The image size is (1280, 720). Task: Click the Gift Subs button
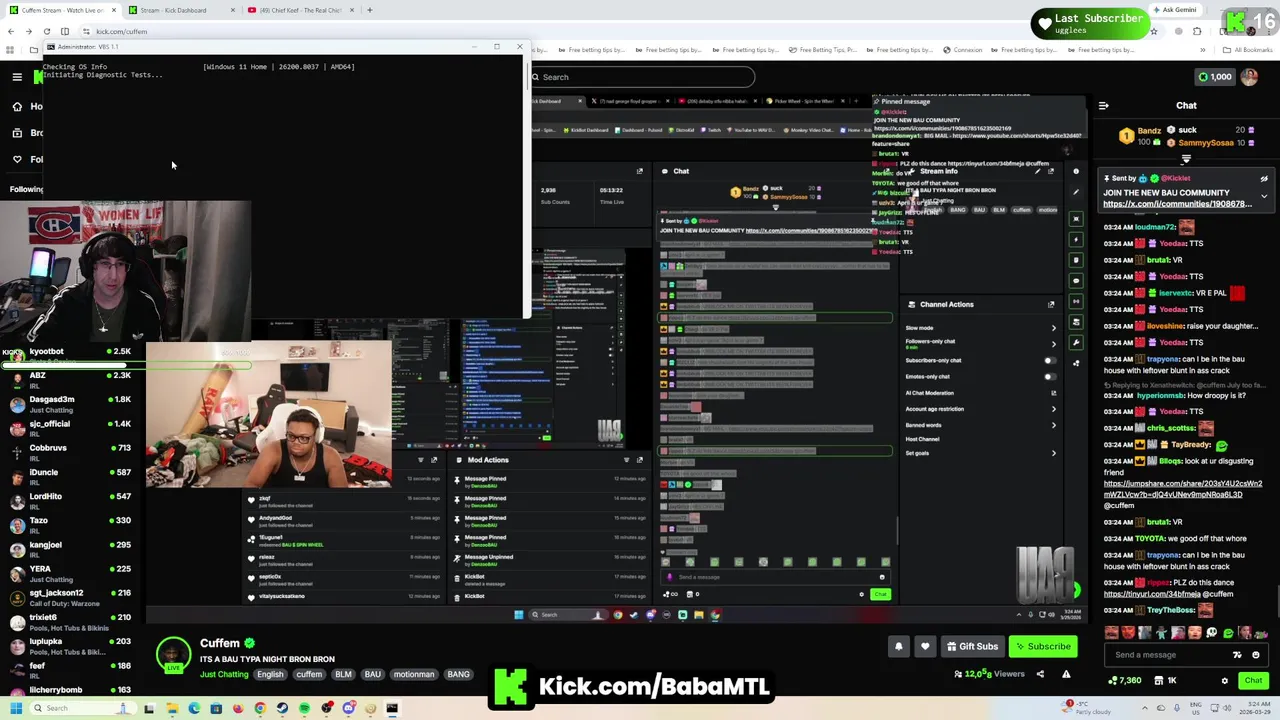click(971, 646)
